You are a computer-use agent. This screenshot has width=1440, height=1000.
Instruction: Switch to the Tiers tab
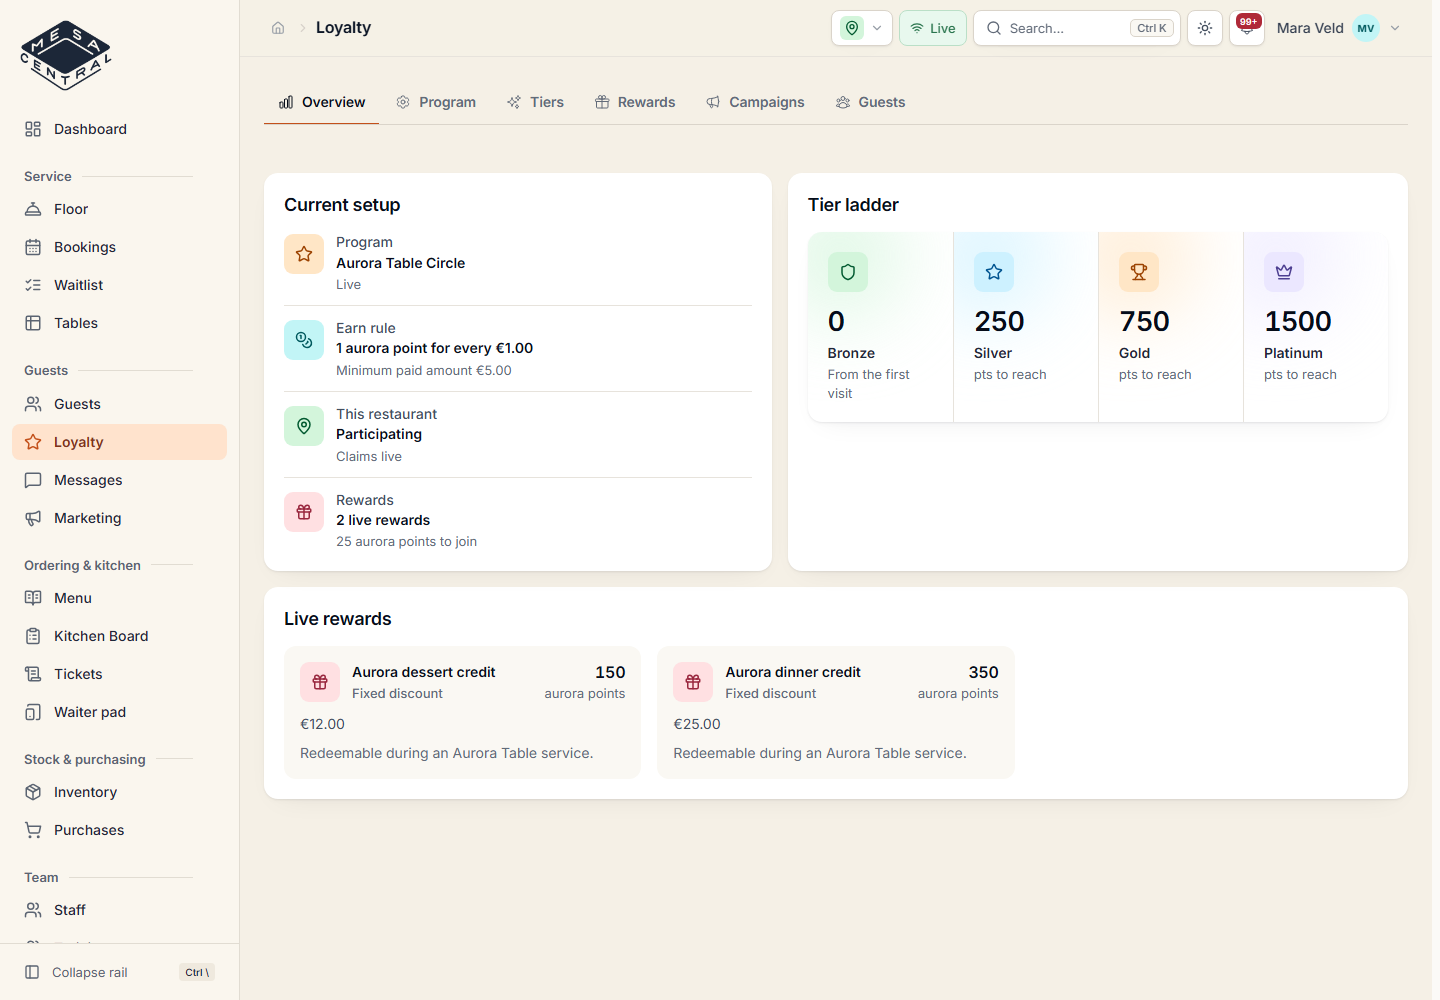[535, 102]
